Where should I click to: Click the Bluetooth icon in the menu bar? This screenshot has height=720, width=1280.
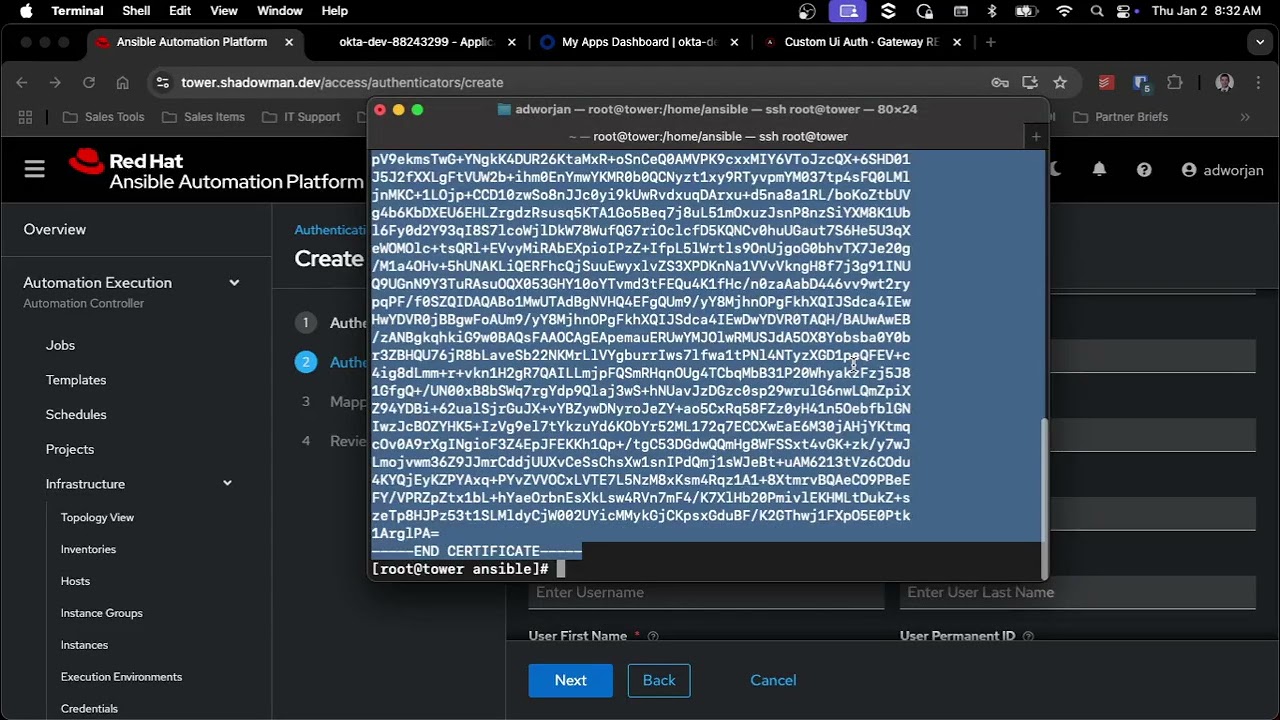click(992, 11)
